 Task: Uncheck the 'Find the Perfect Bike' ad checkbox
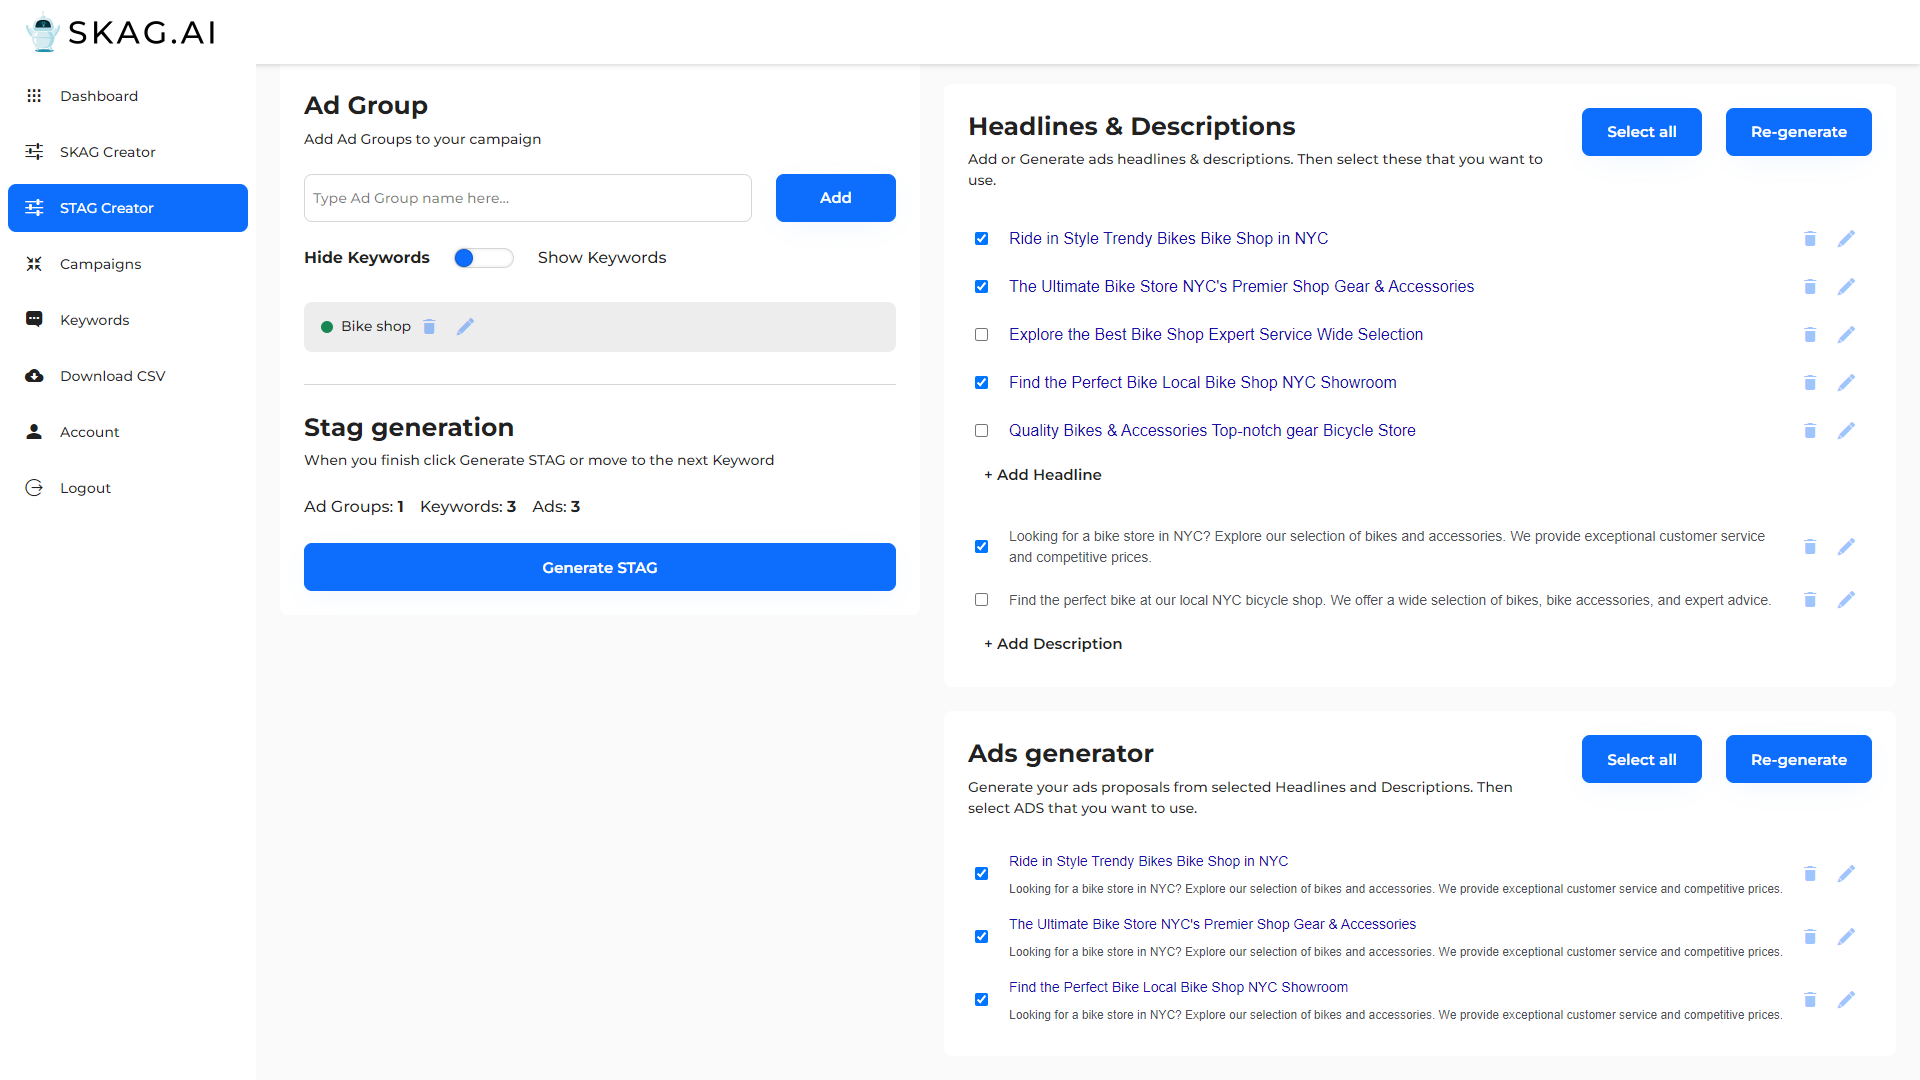(981, 1000)
